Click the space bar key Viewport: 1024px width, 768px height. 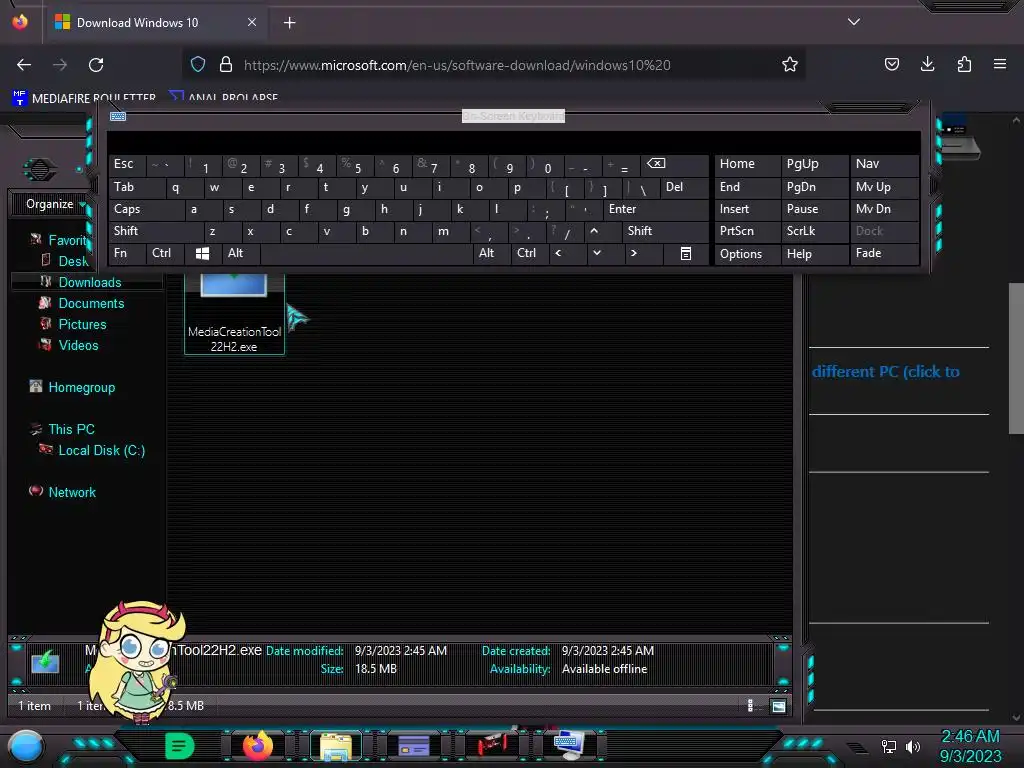tap(366, 253)
